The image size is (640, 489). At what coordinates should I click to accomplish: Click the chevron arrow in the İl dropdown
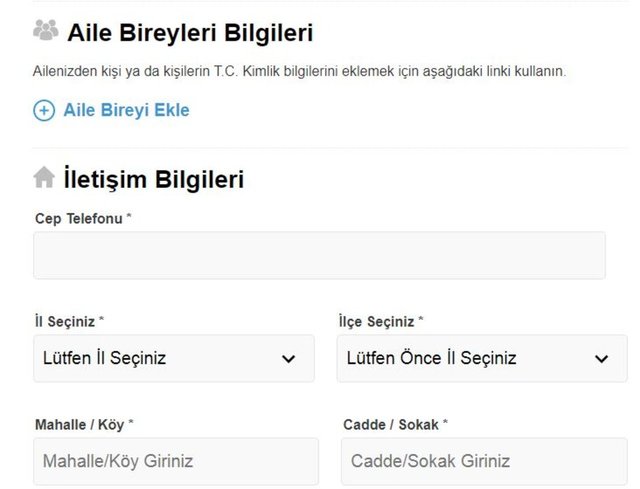click(x=288, y=359)
